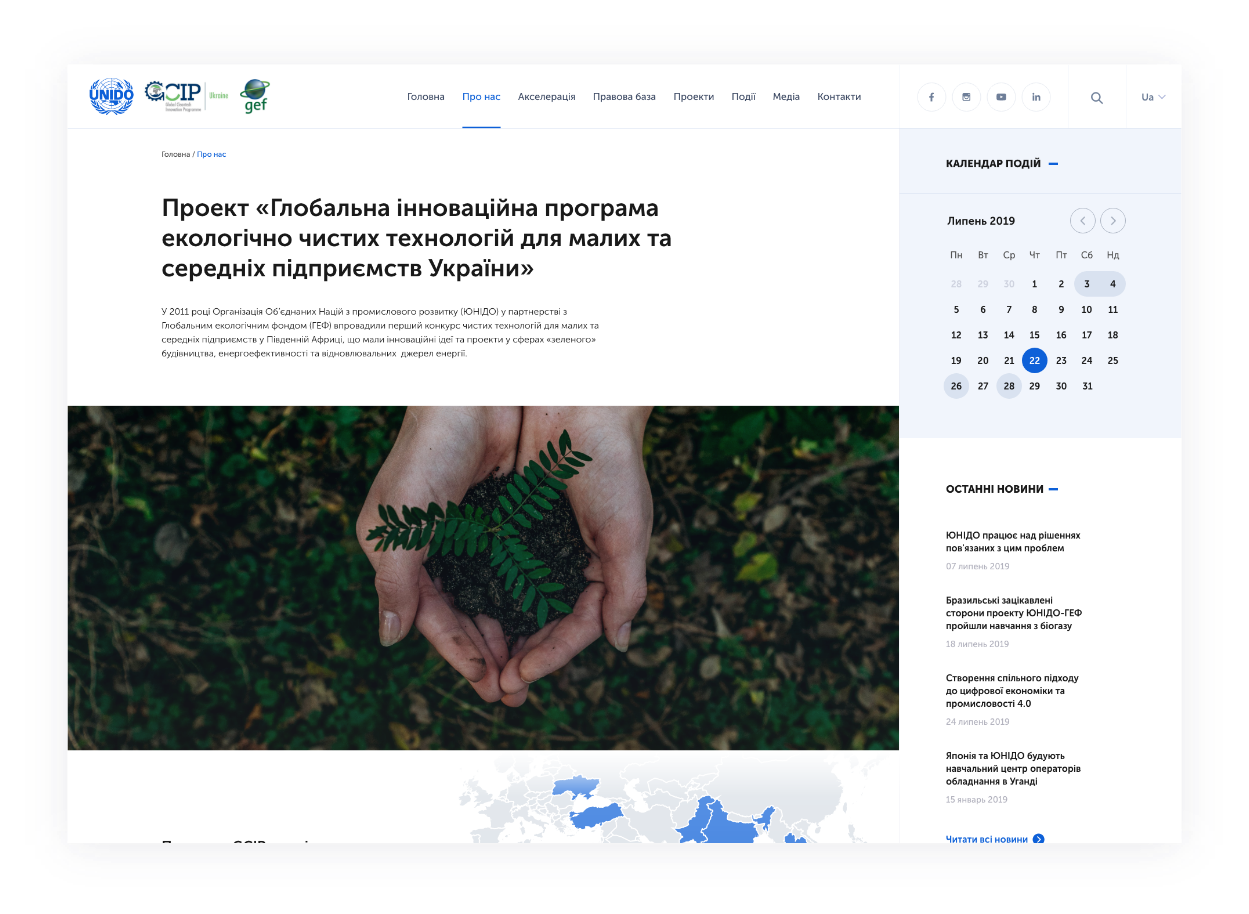This screenshot has width=1249, height=914.
Task: Go to the next month in the calendar
Action: 1112,220
